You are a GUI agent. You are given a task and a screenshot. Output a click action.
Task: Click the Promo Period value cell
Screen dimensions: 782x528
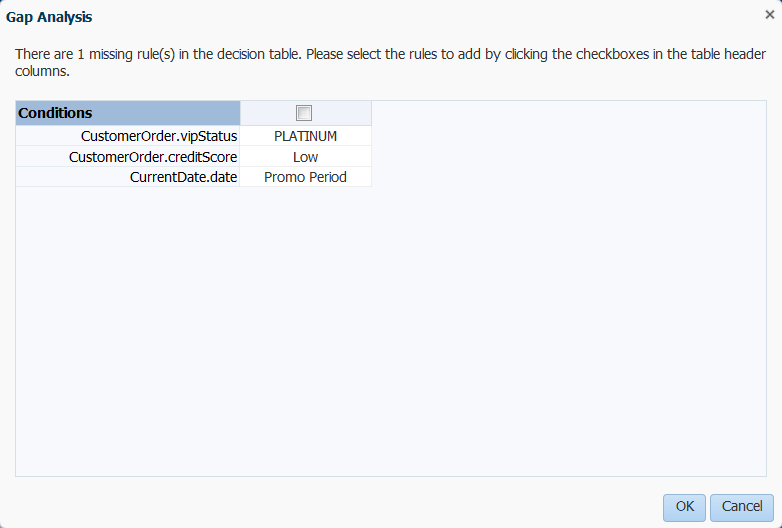(x=305, y=177)
